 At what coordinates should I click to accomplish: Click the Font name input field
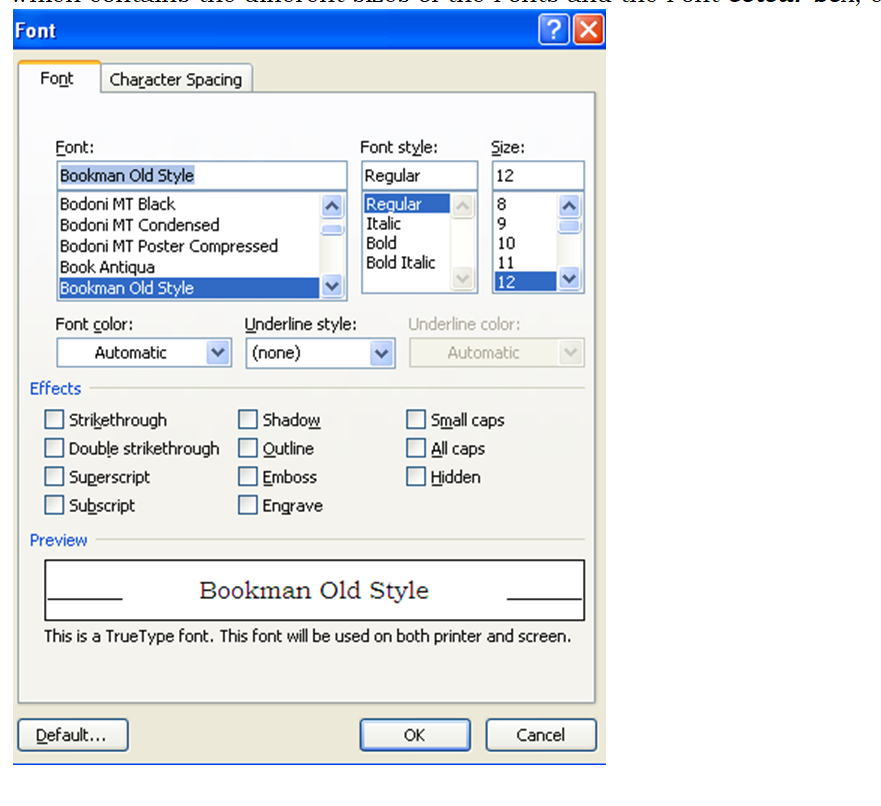(x=202, y=176)
